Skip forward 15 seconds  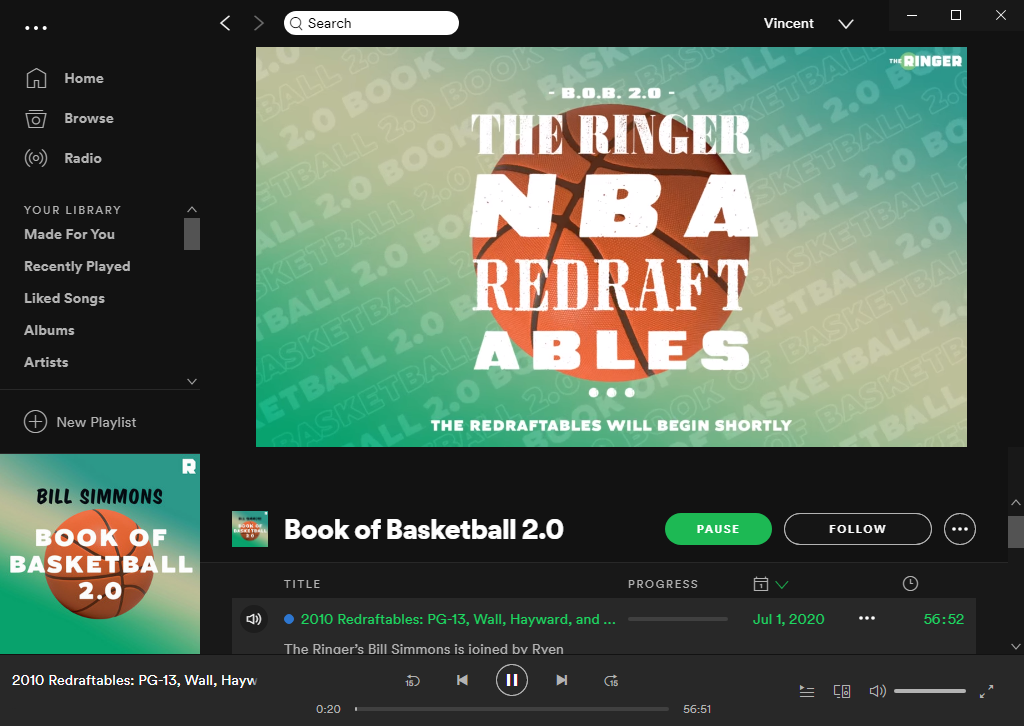(x=611, y=681)
